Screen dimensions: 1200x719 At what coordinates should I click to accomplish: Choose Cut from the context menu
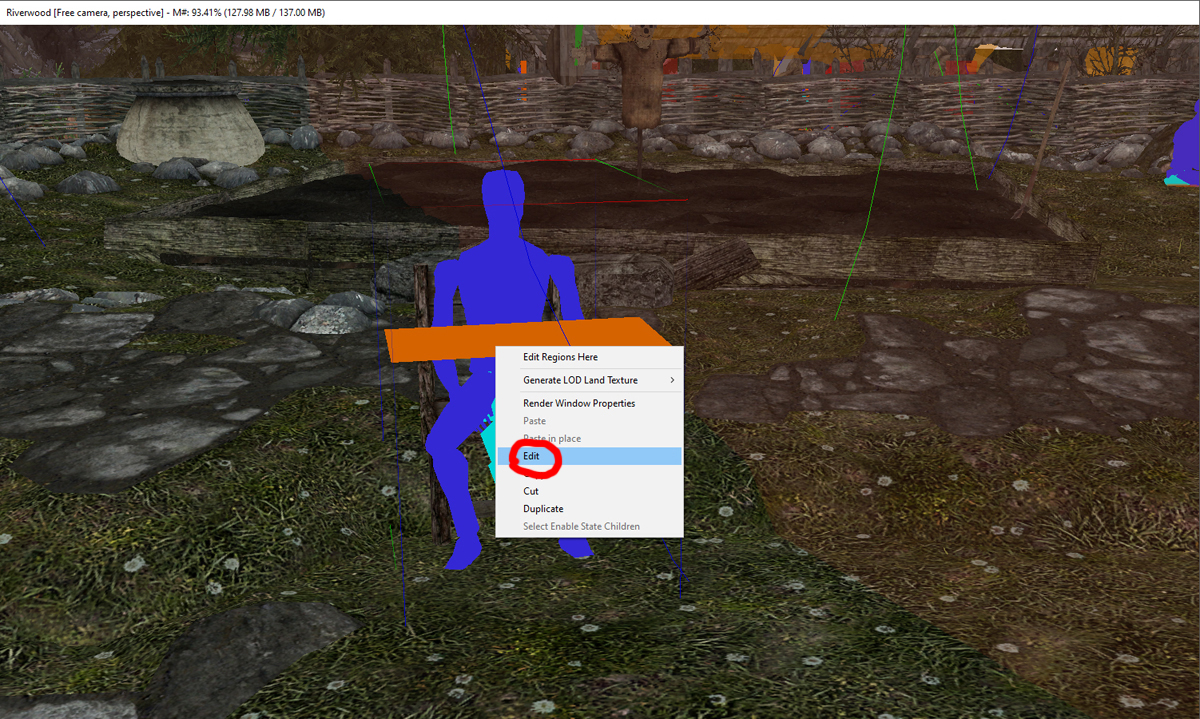(531, 491)
